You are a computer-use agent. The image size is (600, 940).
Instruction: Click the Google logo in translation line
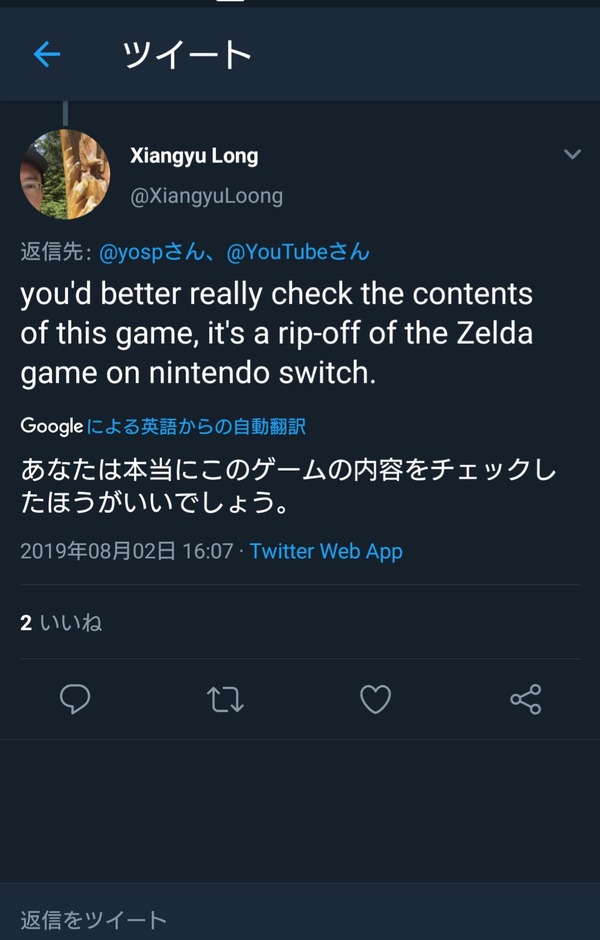pos(52,426)
